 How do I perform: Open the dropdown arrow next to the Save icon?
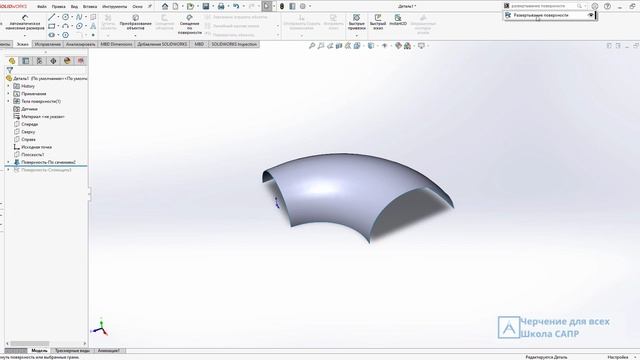point(213,6)
